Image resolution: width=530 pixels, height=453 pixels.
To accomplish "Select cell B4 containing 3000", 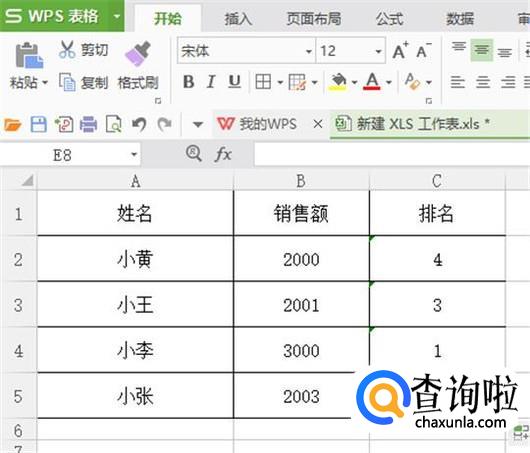I will click(302, 350).
